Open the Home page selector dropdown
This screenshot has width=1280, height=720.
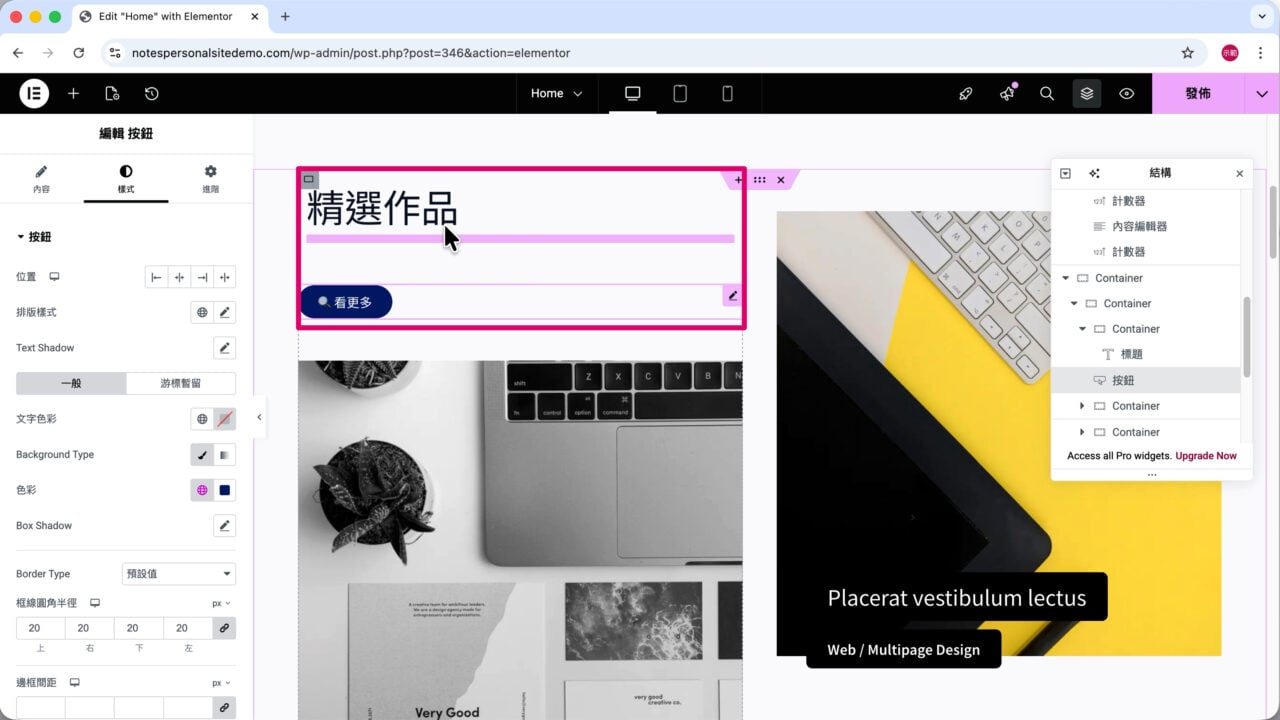pyautogui.click(x=556, y=93)
